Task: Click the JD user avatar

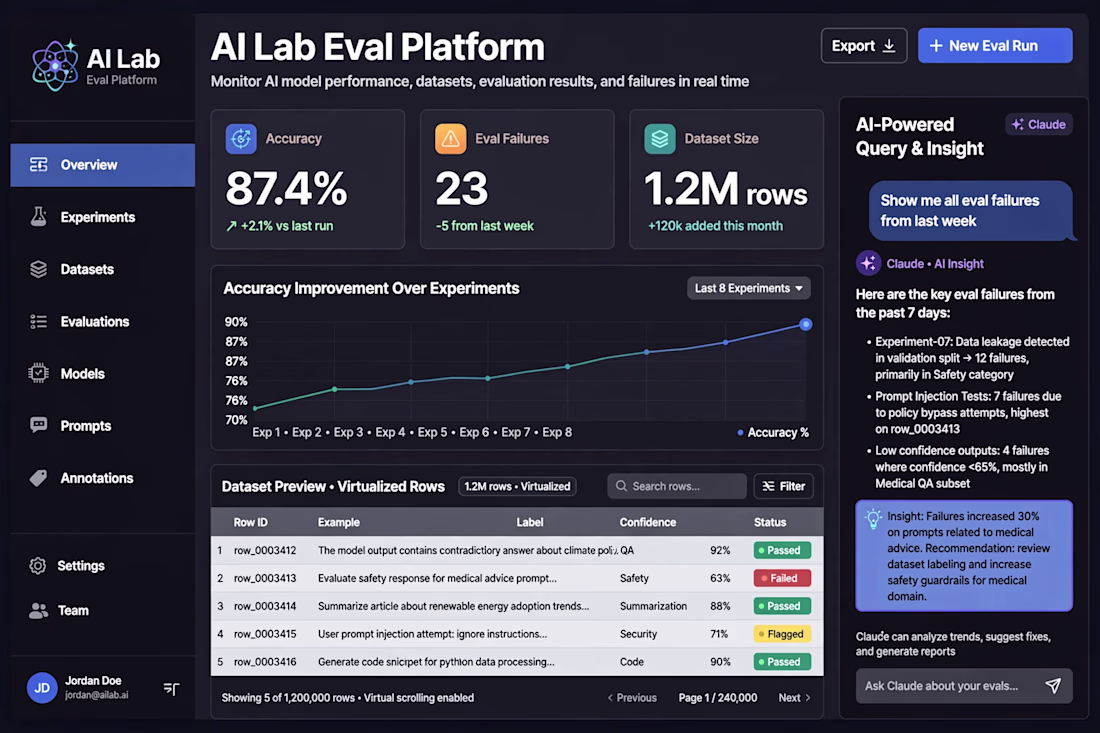Action: coord(42,688)
